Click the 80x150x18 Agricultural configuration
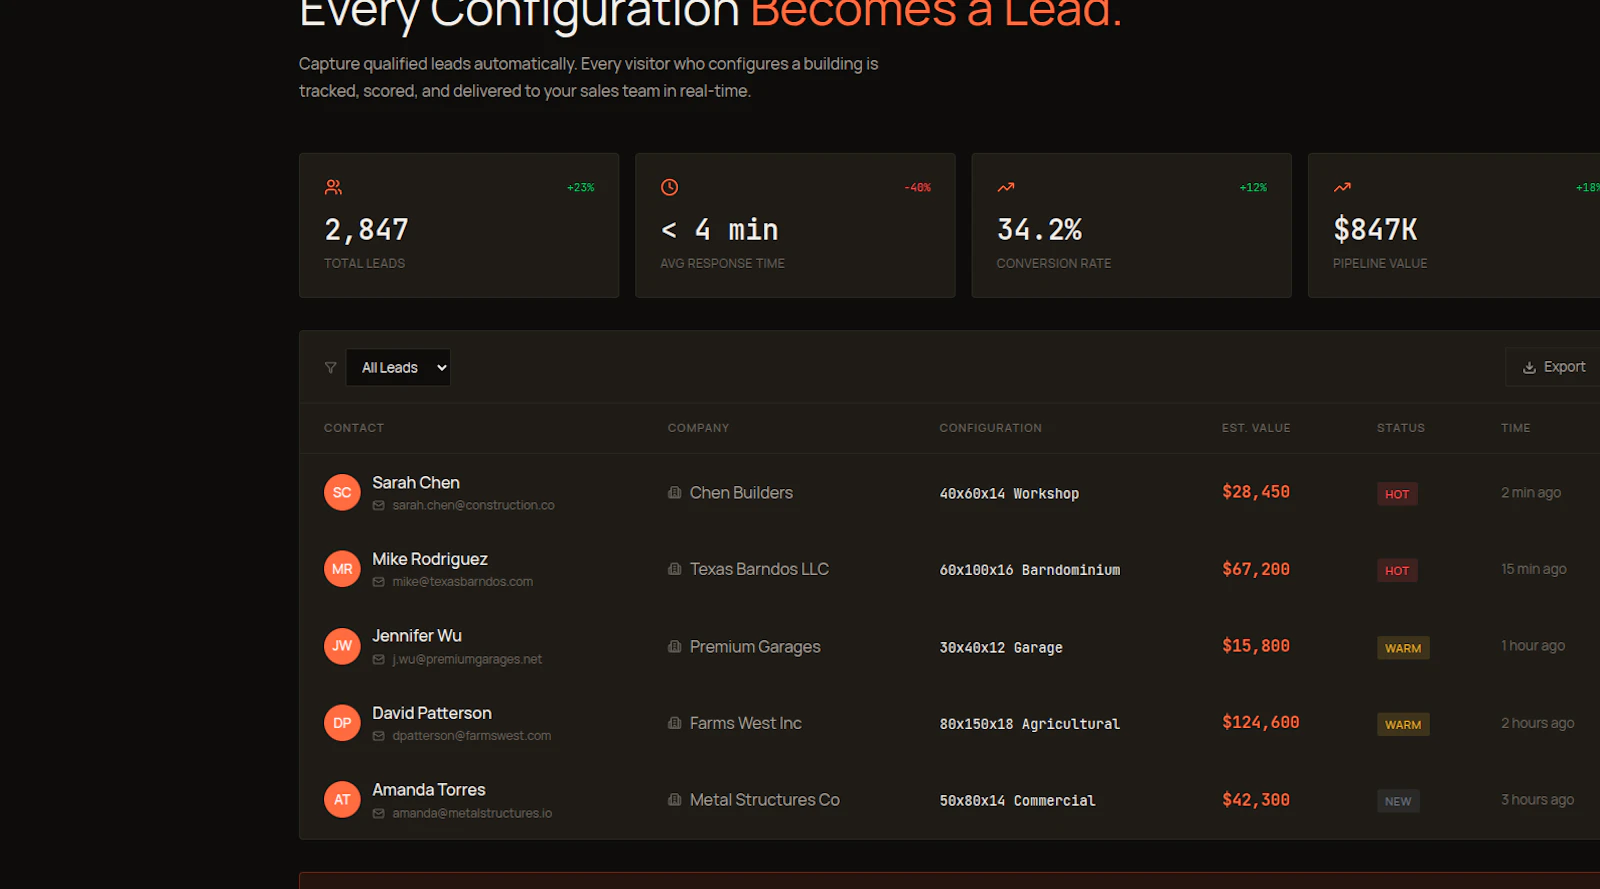1600x889 pixels. (1030, 724)
